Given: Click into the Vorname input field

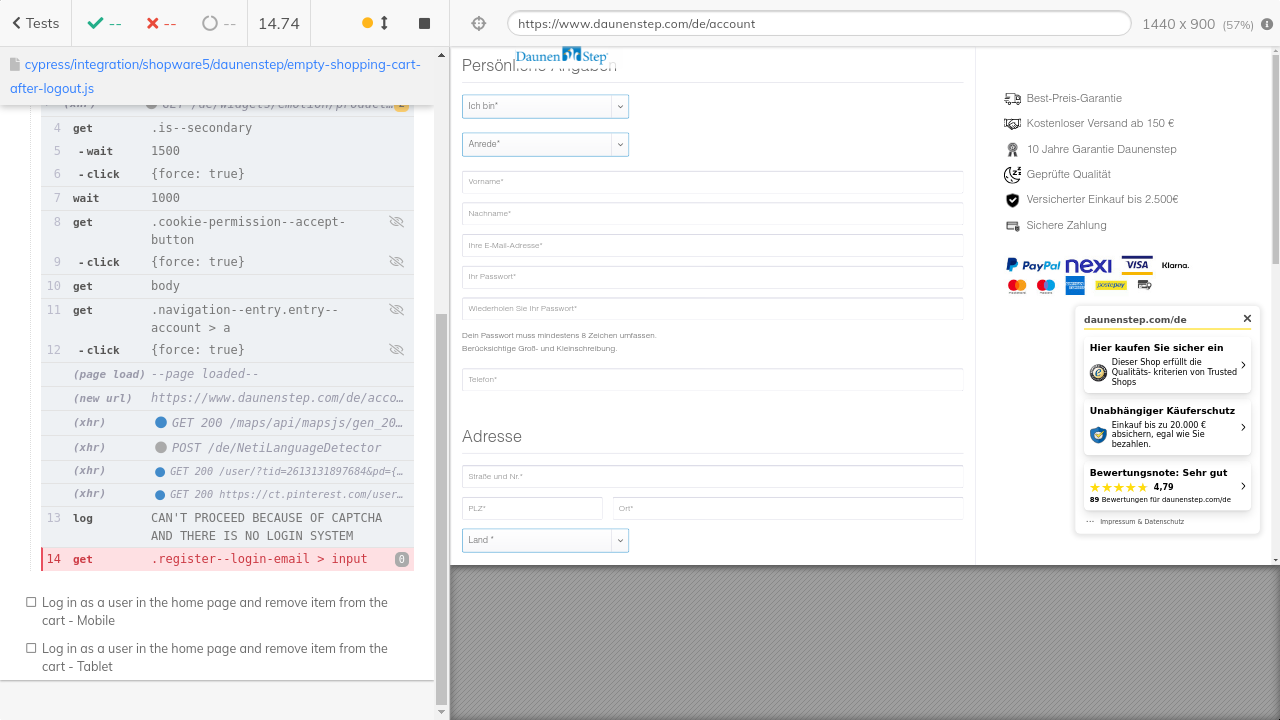Looking at the screenshot, I should click(x=712, y=182).
